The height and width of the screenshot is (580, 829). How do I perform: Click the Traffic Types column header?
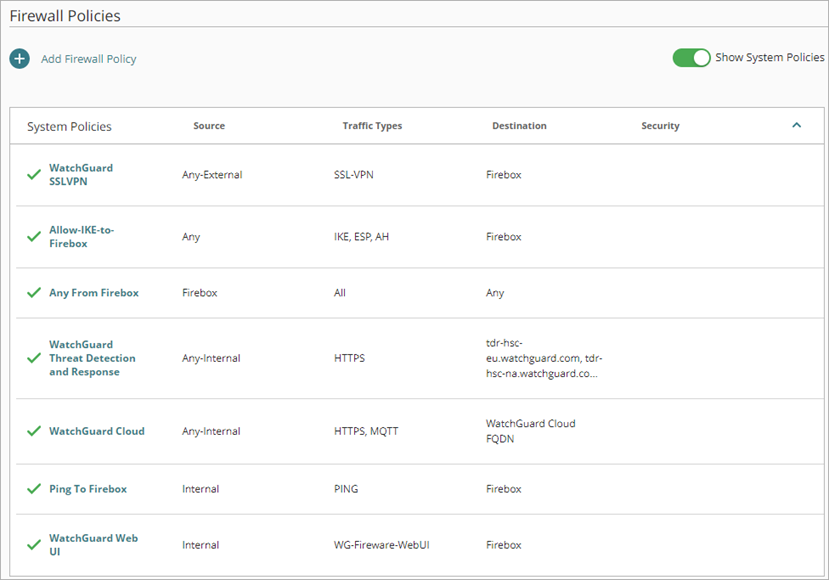372,126
